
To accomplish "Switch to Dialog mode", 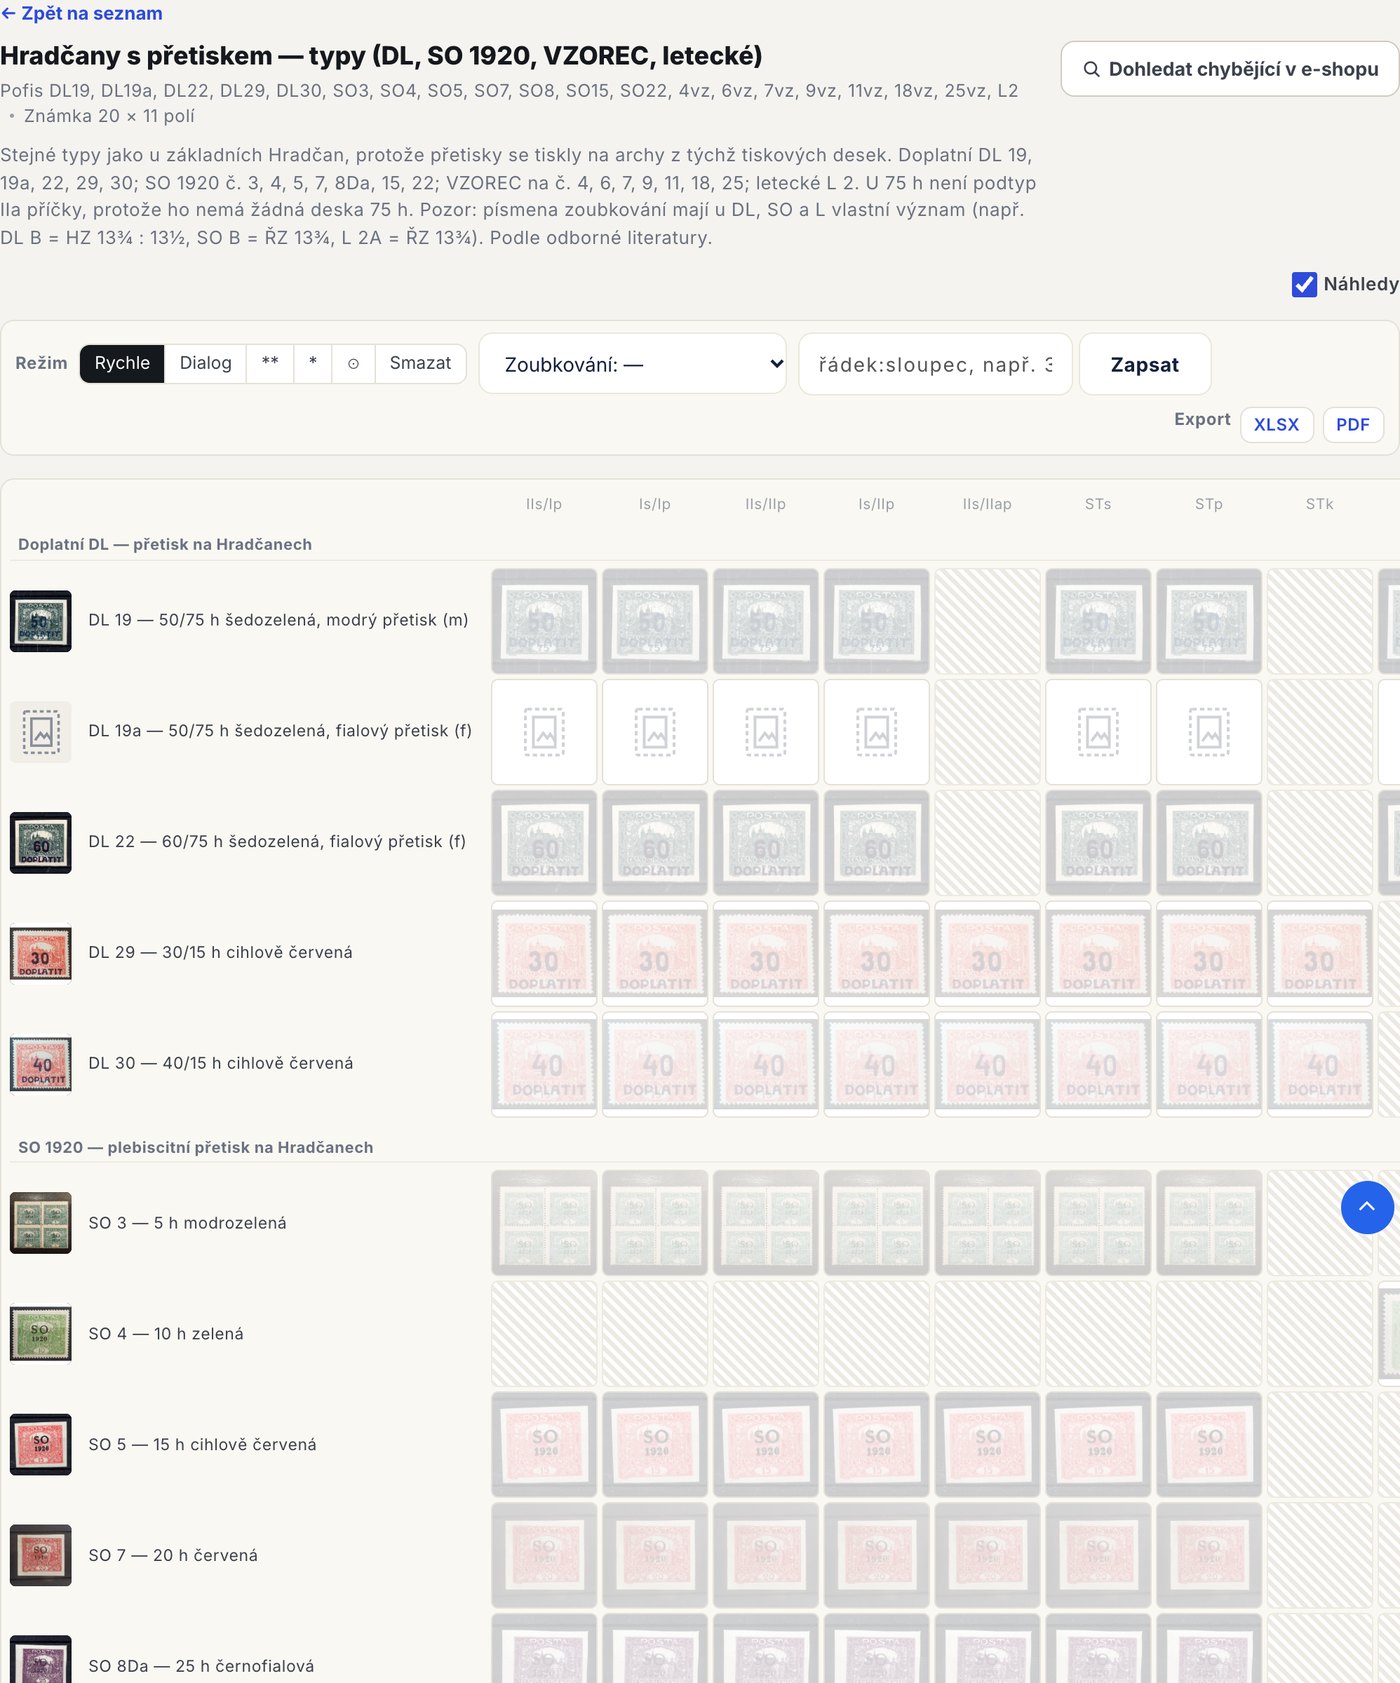I will [205, 363].
